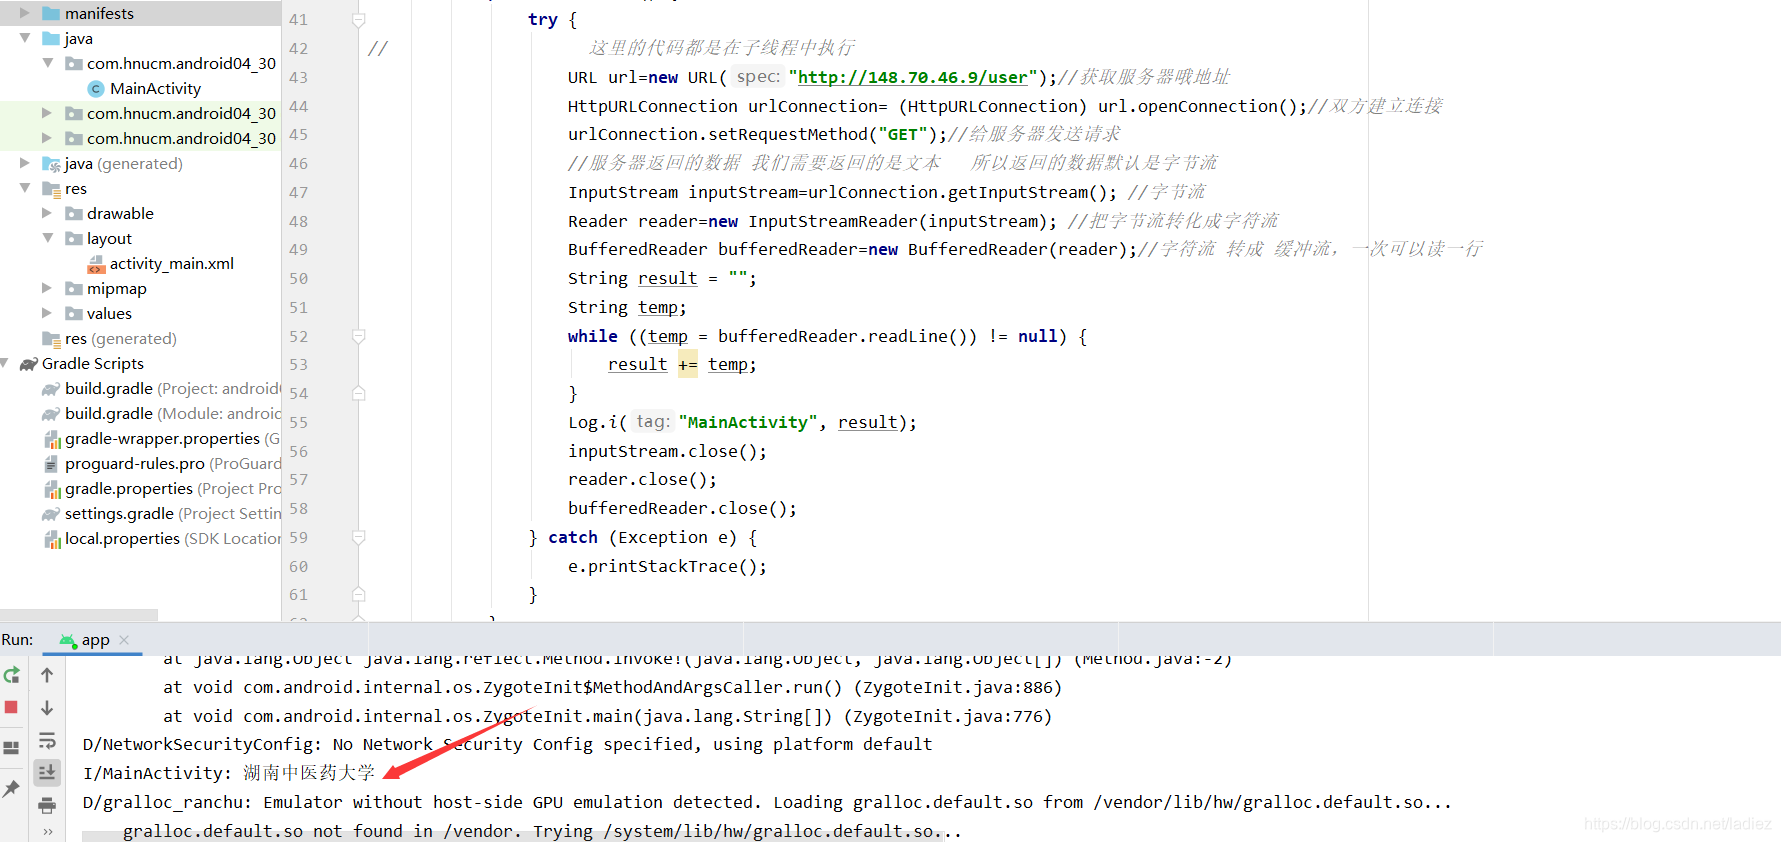The width and height of the screenshot is (1781, 842).
Task: Click the Run console horizontal scrollbar
Action: (x=511, y=836)
